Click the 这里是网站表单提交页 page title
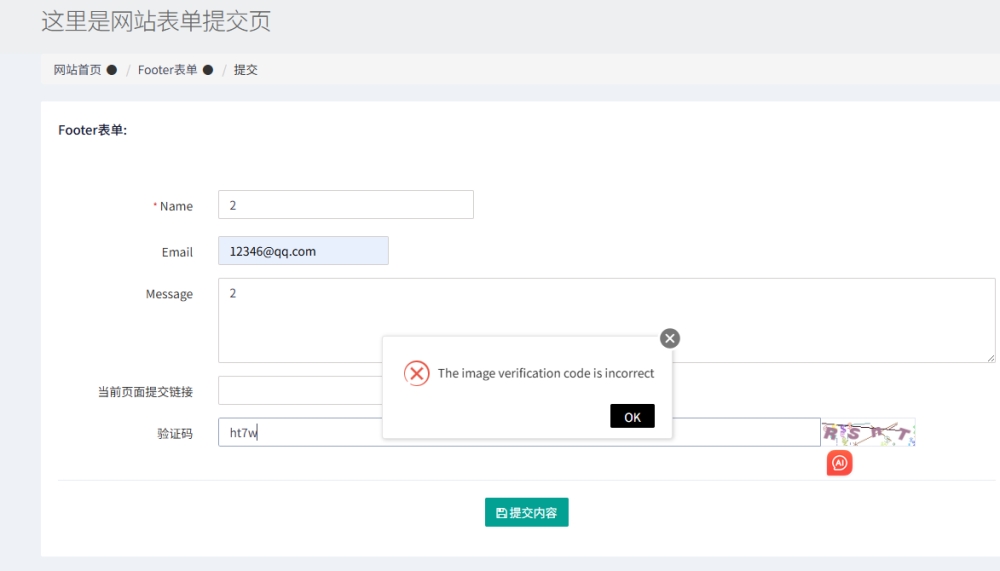Screen dimensions: 1000x571 (156, 21)
